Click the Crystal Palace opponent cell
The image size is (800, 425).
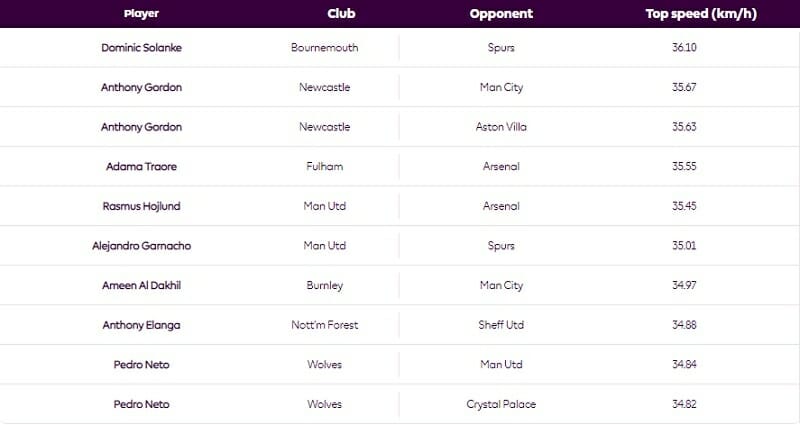tap(501, 404)
